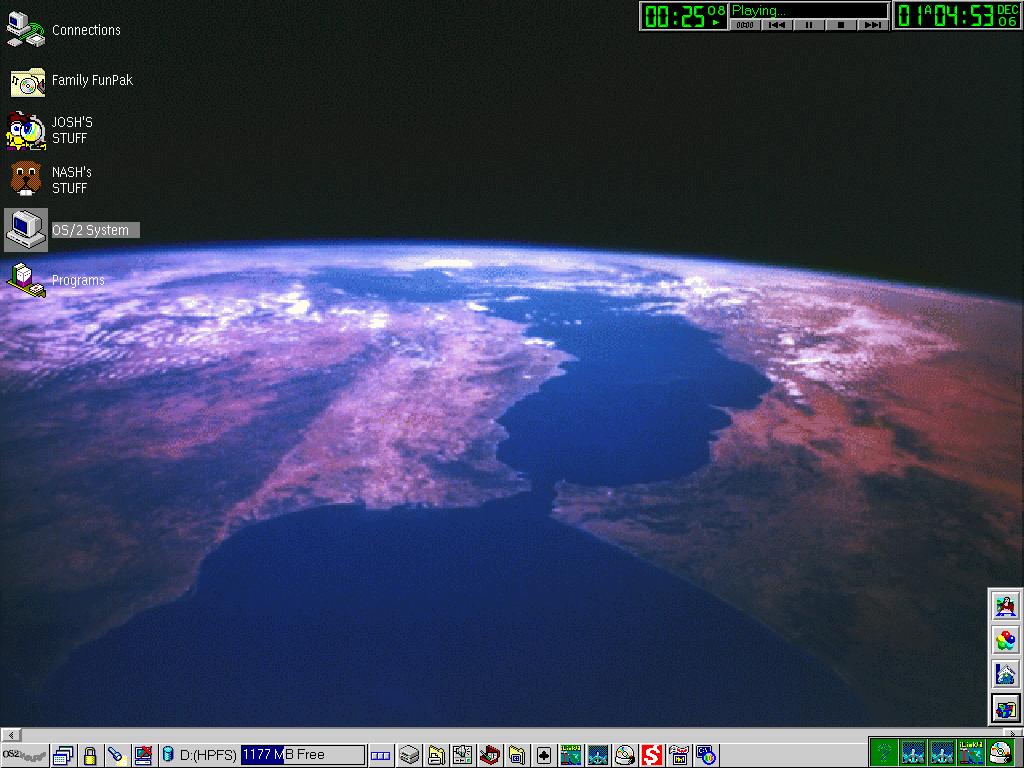This screenshot has width=1024, height=768.
Task: Click the shutdown computer icon with red X
Action: [x=143, y=756]
